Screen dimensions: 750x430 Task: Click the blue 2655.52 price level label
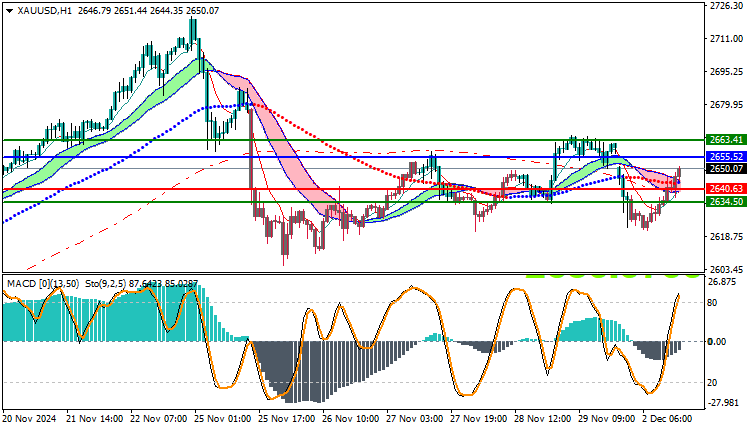726,157
